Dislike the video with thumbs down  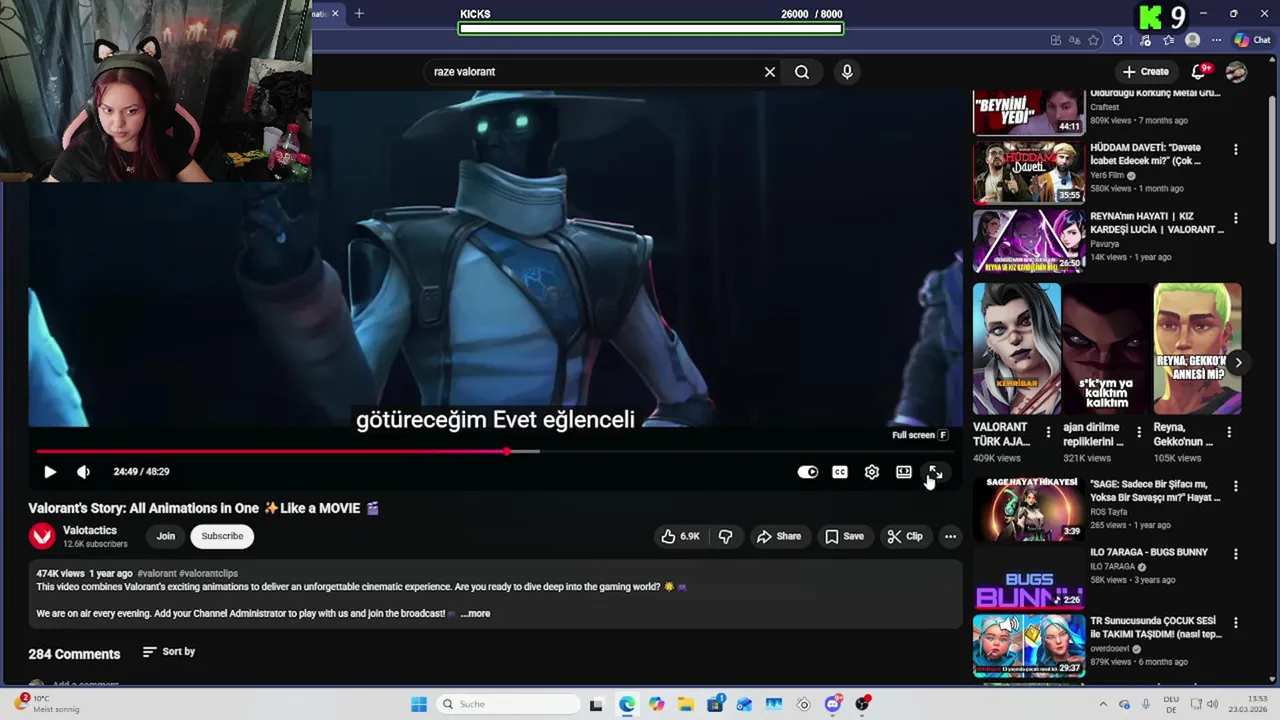726,536
